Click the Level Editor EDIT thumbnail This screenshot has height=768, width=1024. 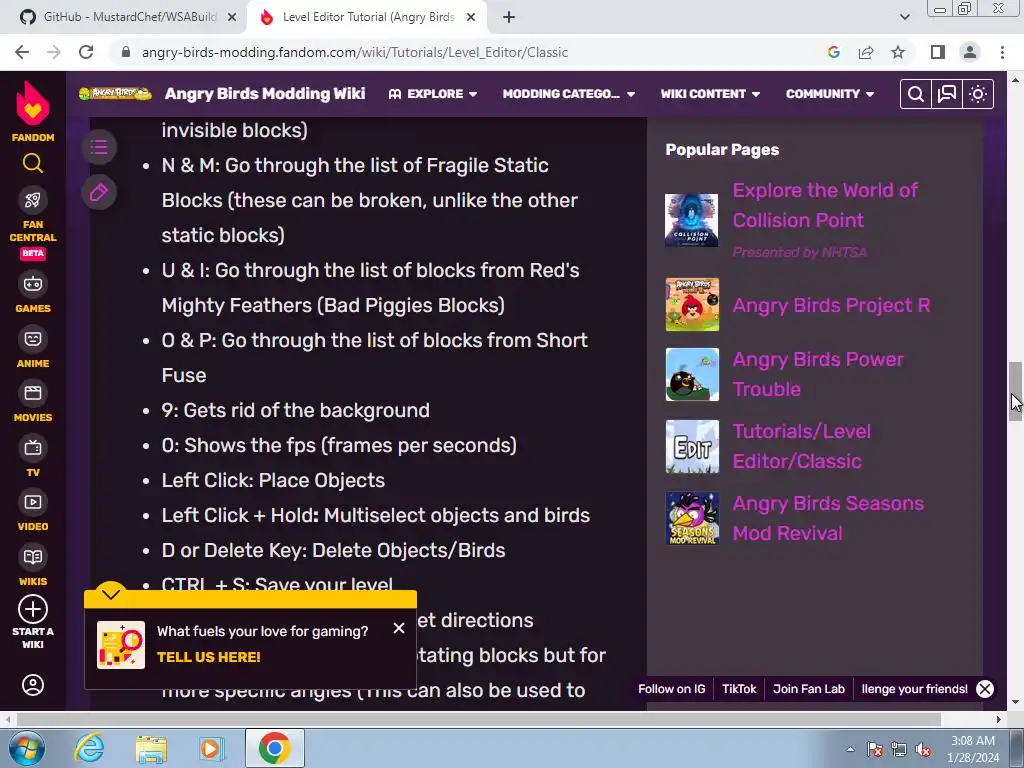pyautogui.click(x=692, y=447)
